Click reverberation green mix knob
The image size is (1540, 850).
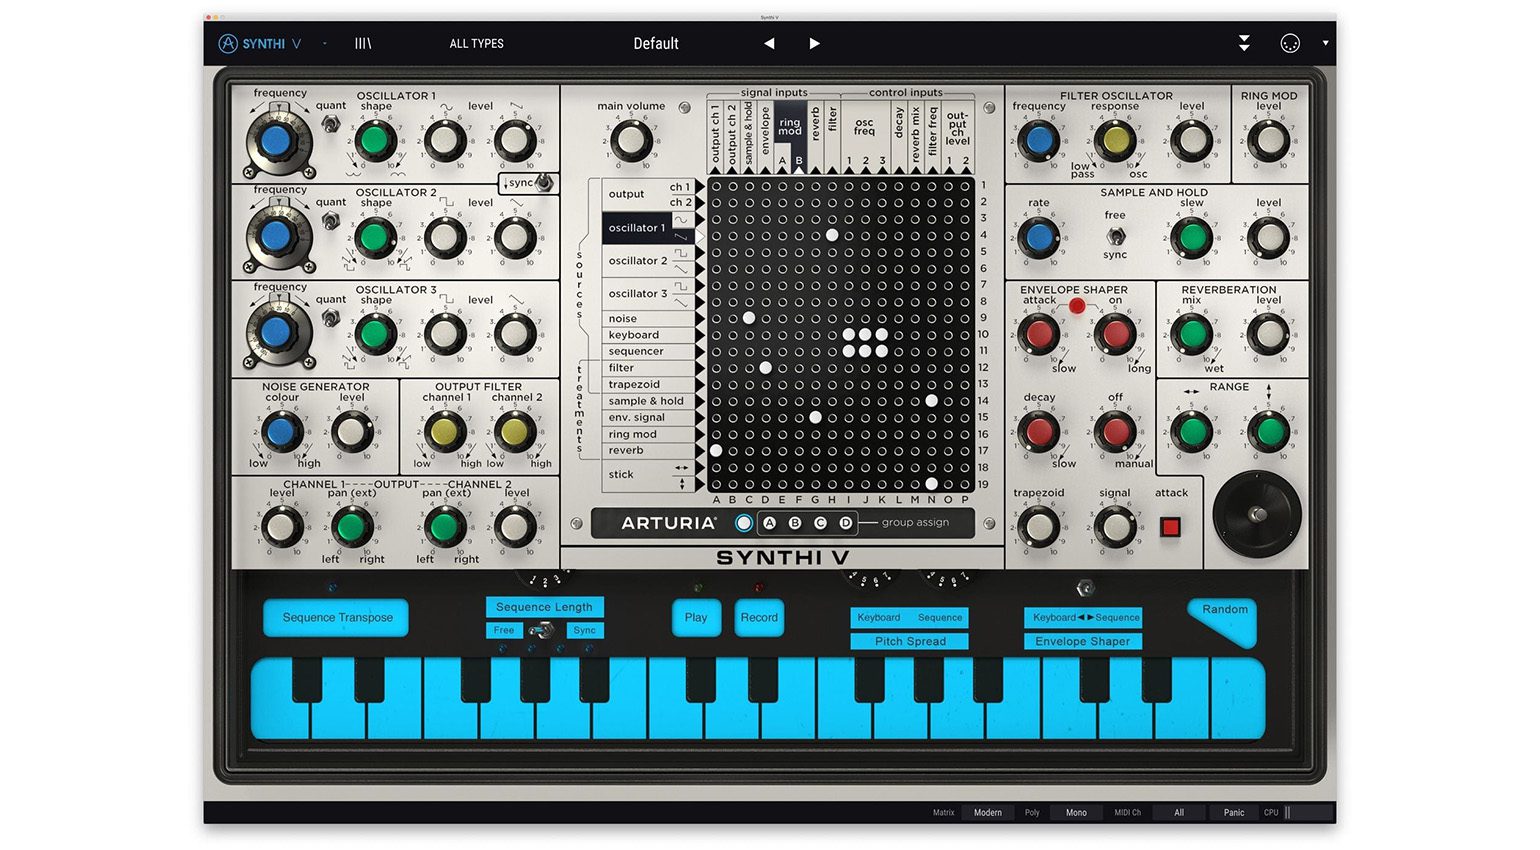tap(1192, 334)
